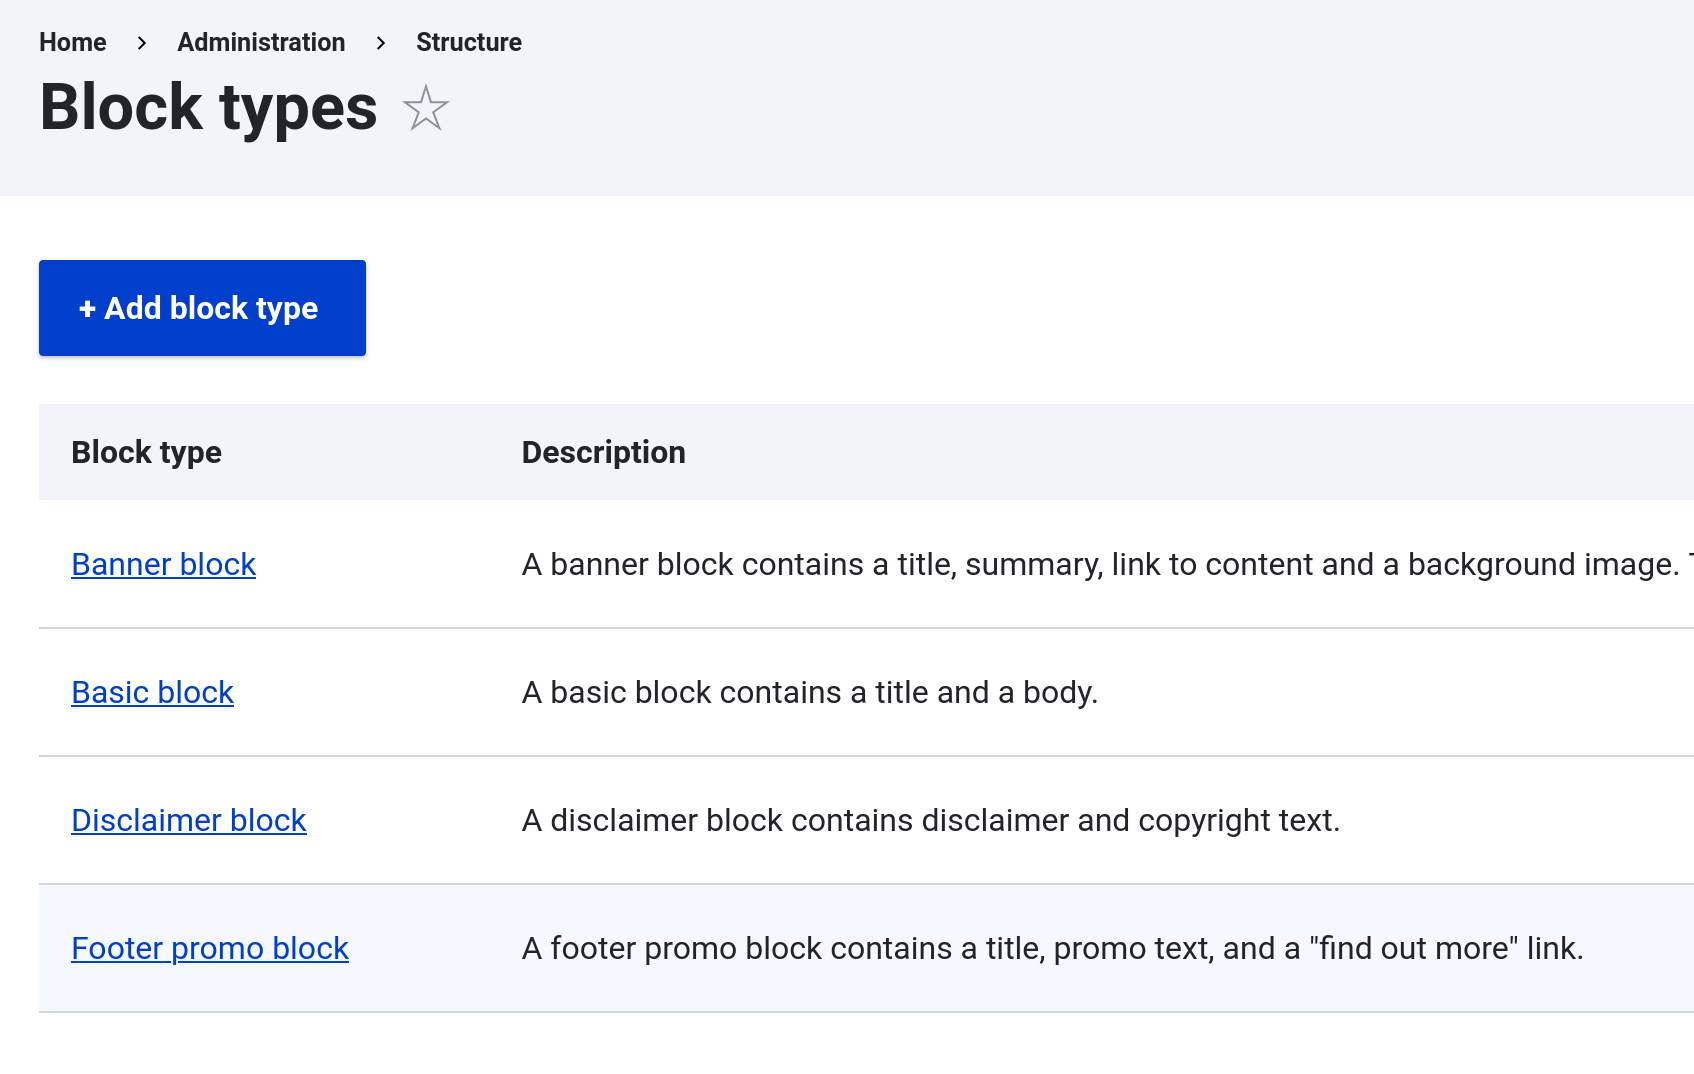Click the Block types page heading
Image resolution: width=1694 pixels, height=1074 pixels.
(x=209, y=108)
